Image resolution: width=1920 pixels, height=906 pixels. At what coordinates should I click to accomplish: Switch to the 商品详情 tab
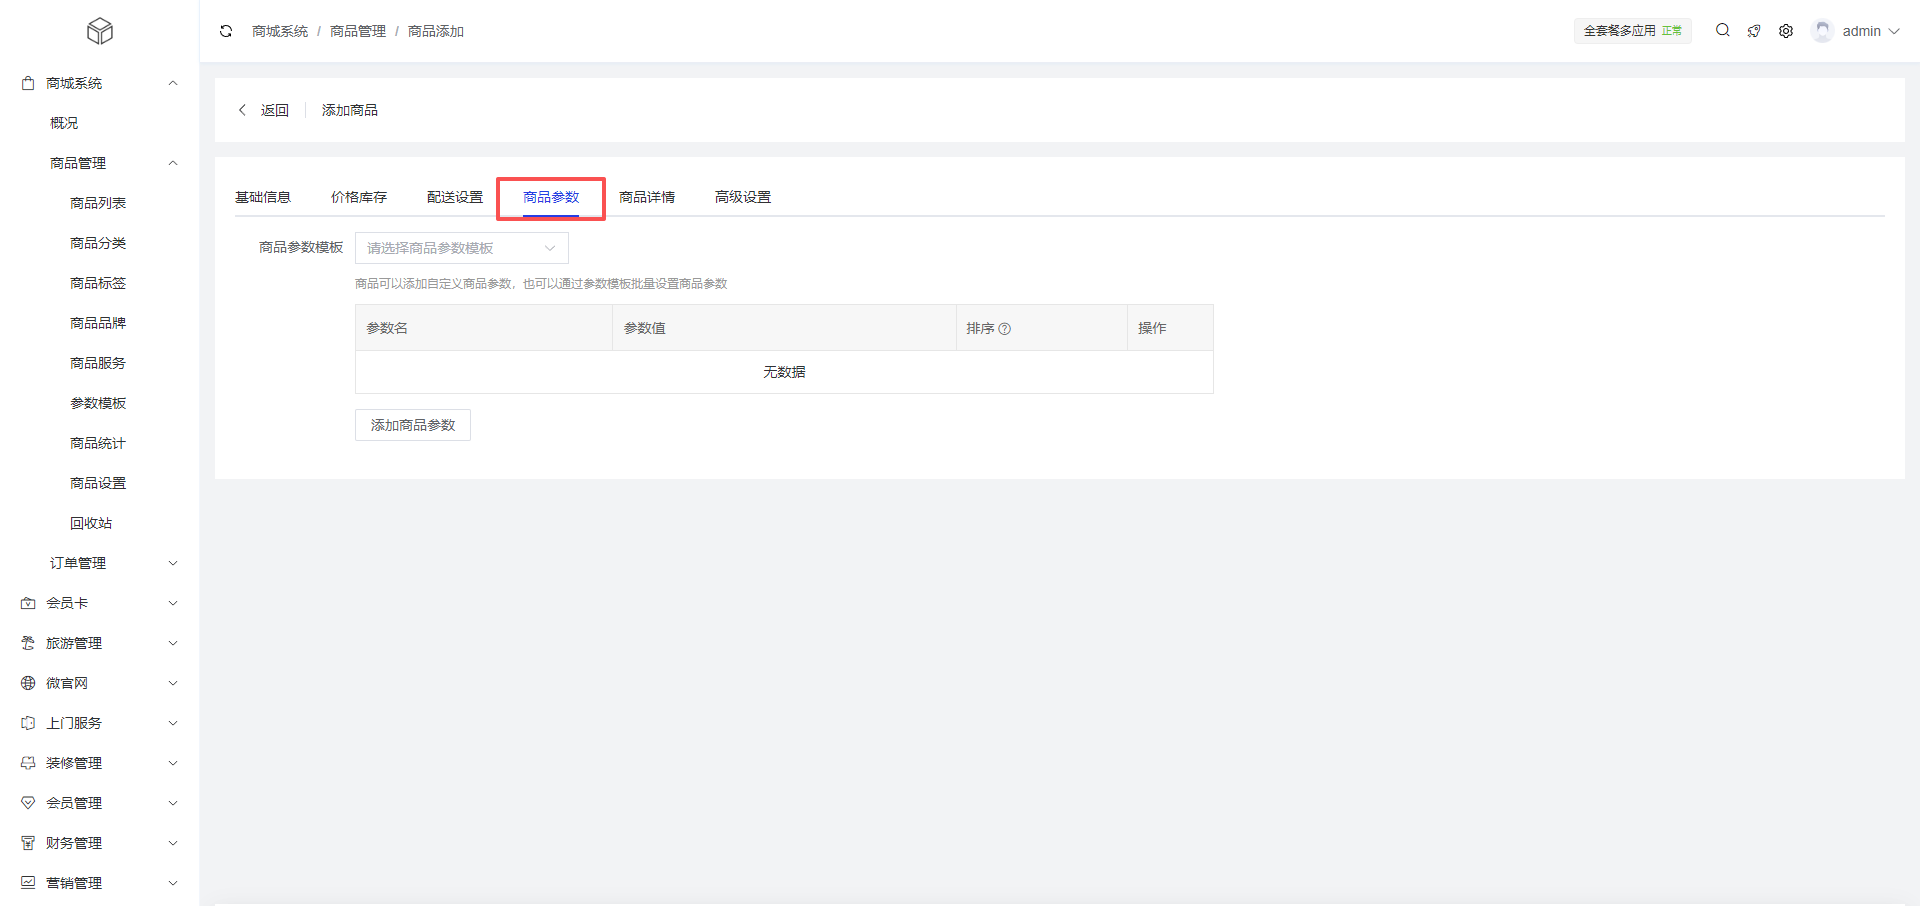647,197
